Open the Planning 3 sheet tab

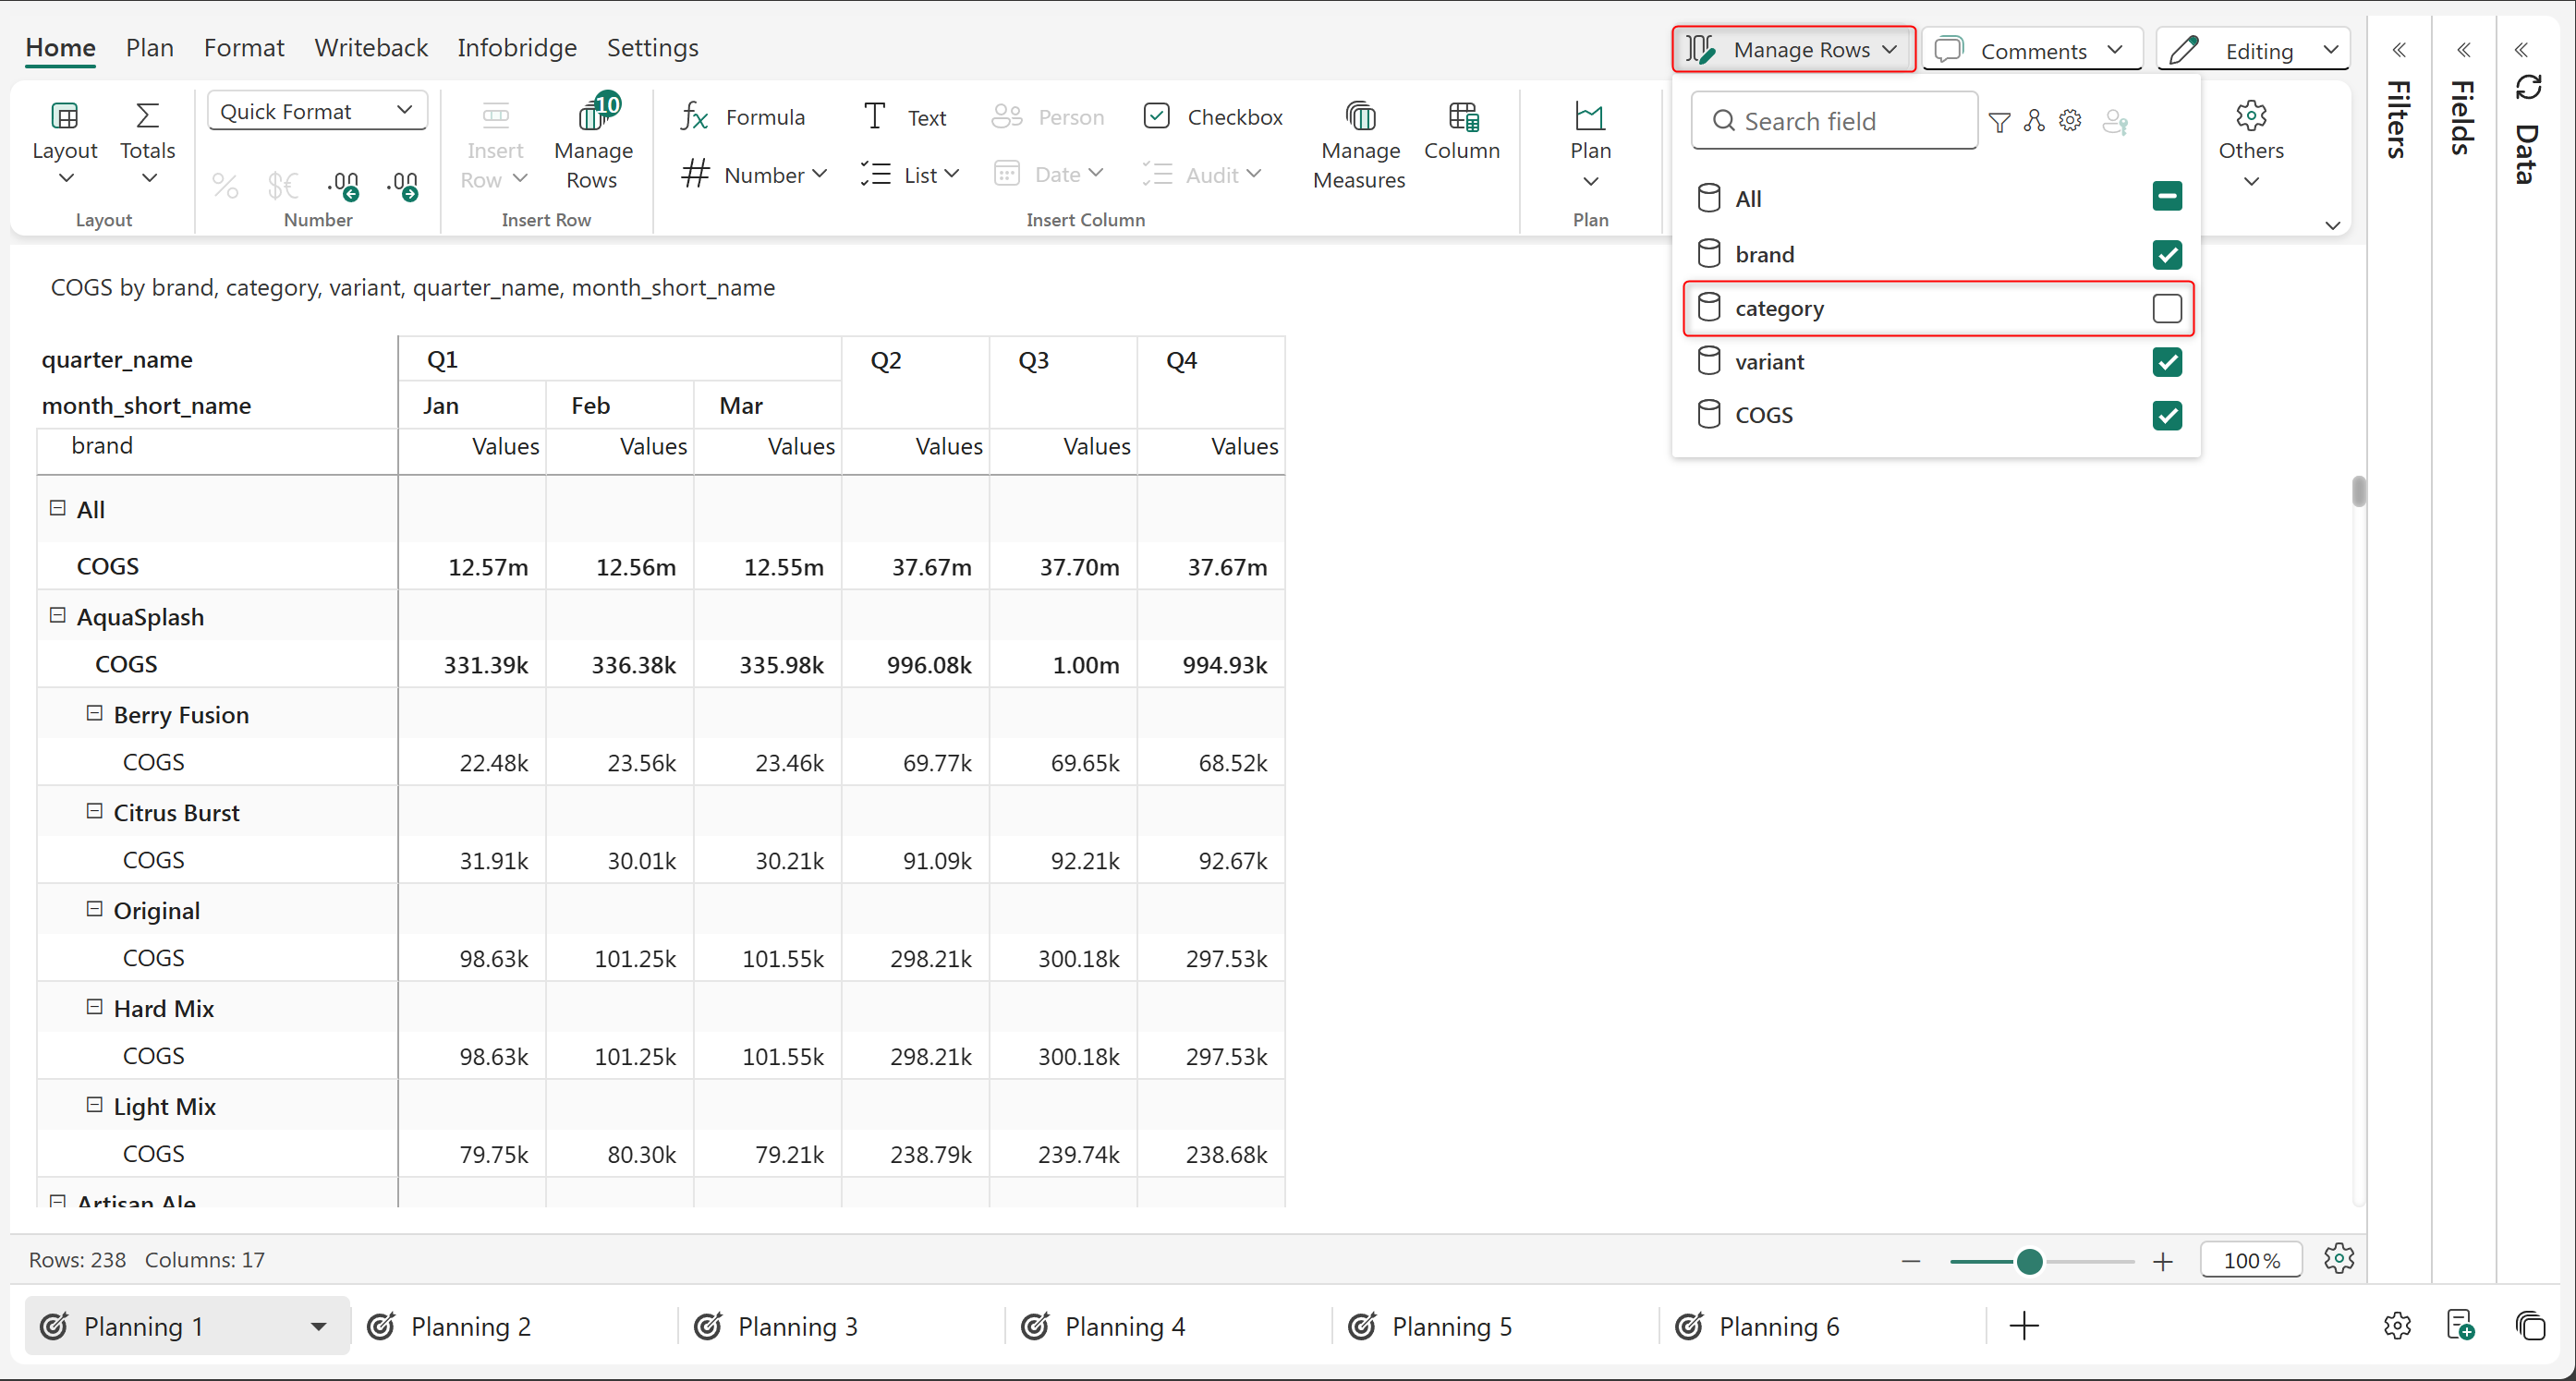pyautogui.click(x=797, y=1326)
